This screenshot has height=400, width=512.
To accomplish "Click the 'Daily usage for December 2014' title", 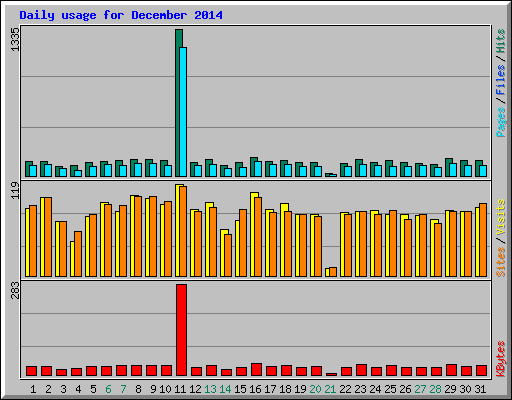I will point(121,15).
